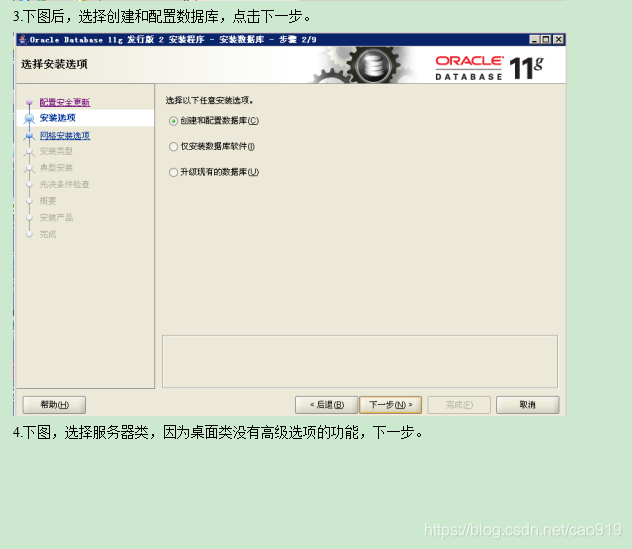Maximize the Oracle installer window

coord(546,40)
